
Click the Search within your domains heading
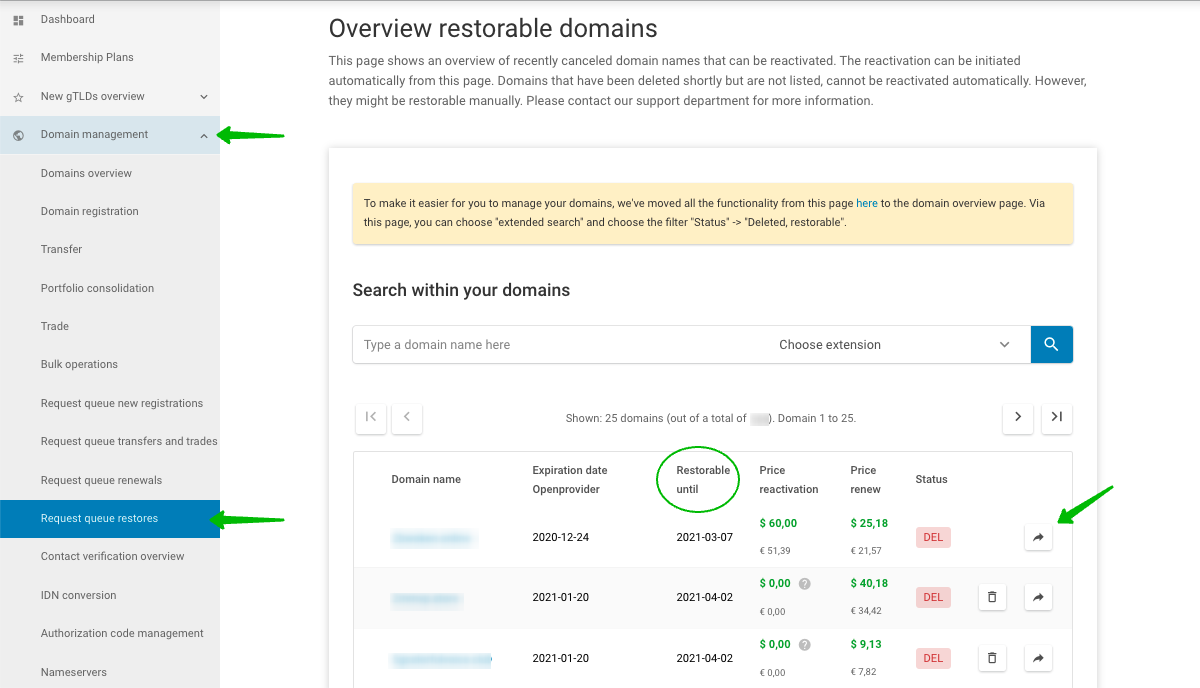pyautogui.click(x=461, y=290)
